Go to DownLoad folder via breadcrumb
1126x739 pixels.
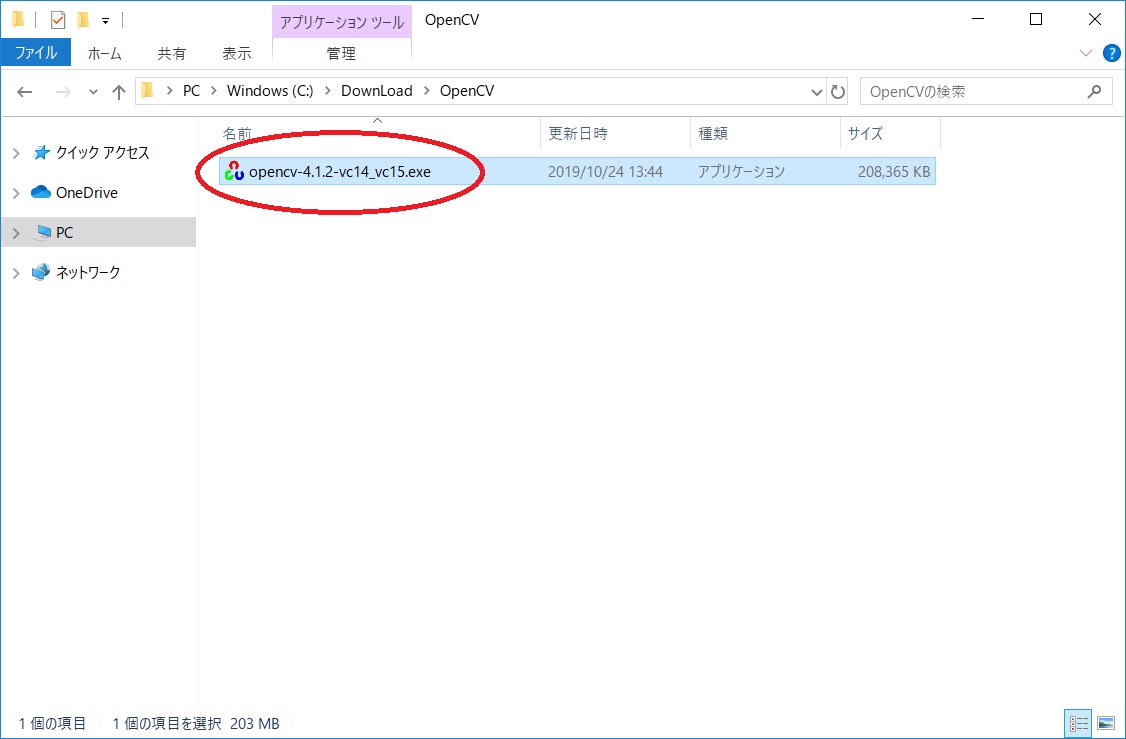377,90
